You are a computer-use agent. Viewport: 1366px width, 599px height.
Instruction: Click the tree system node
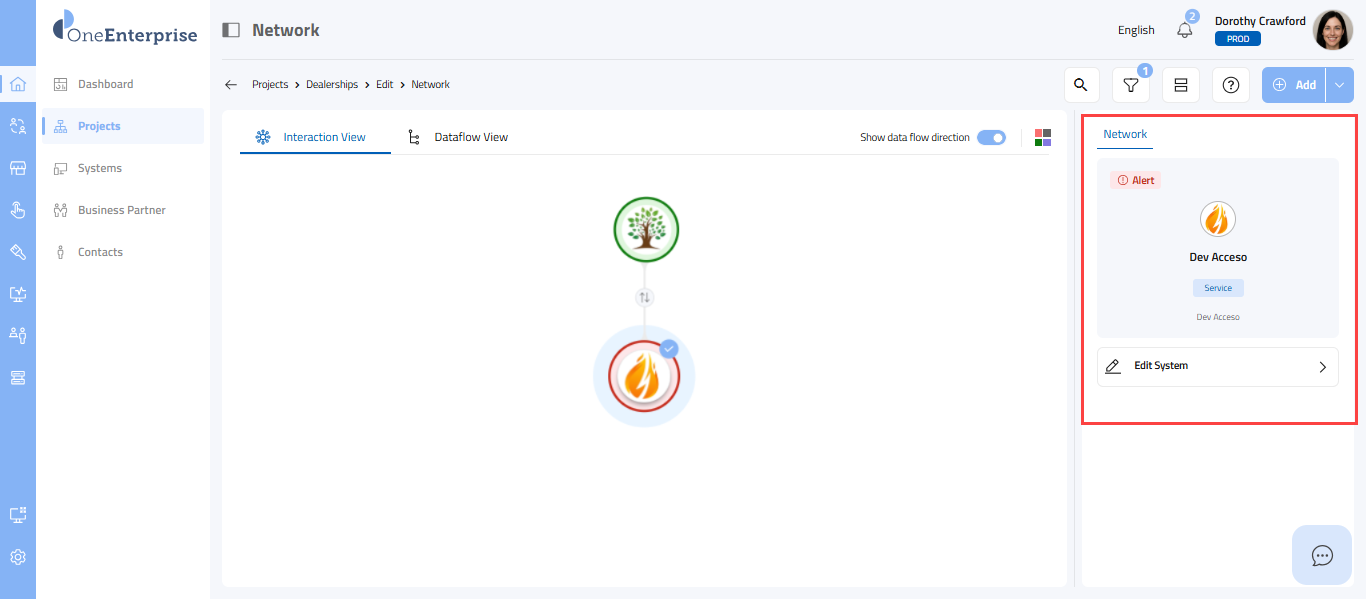click(x=646, y=230)
